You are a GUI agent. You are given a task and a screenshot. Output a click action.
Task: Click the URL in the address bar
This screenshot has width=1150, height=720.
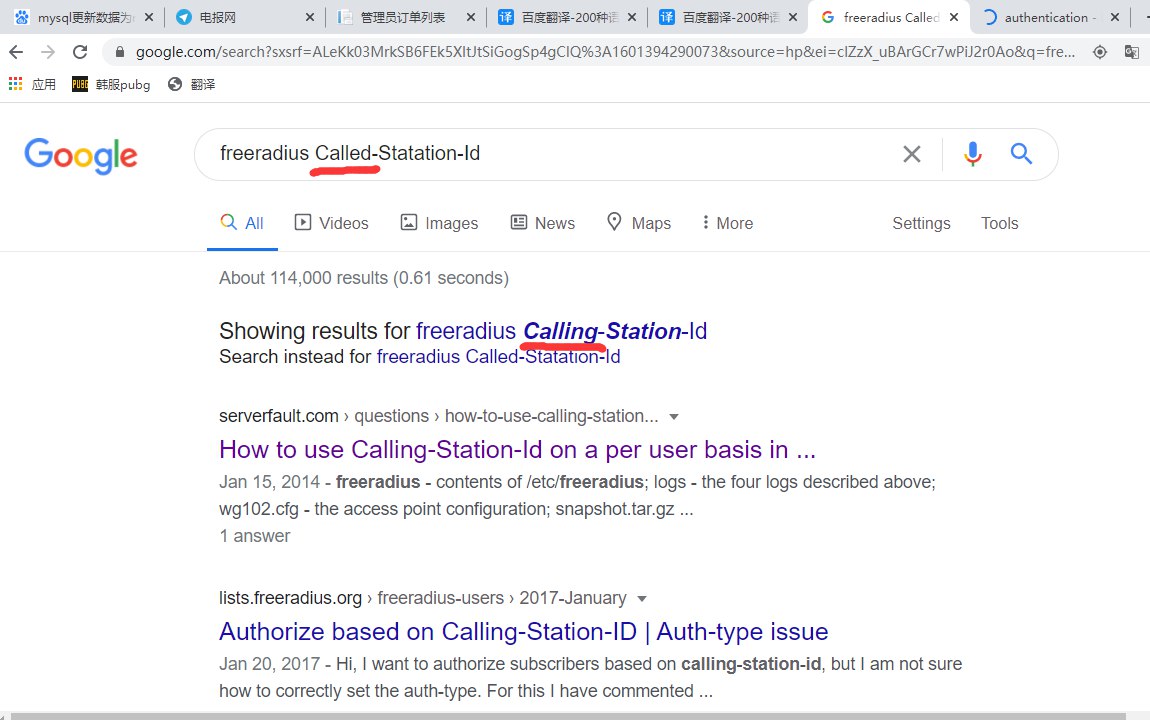pyautogui.click(x=605, y=51)
